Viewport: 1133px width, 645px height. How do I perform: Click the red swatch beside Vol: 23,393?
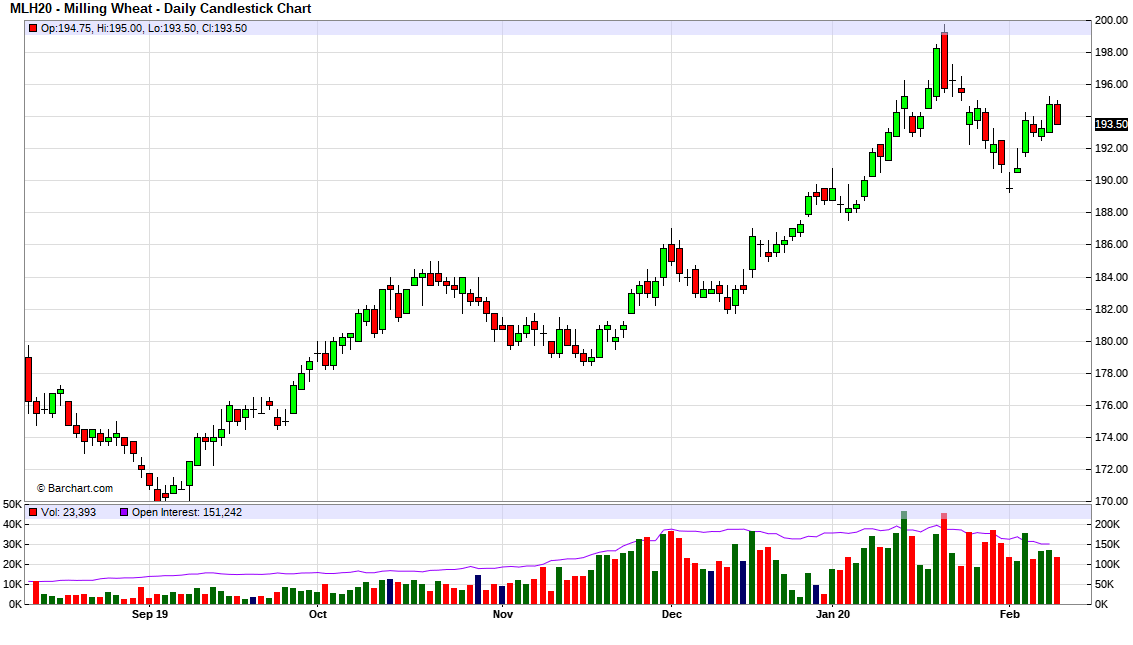point(33,512)
